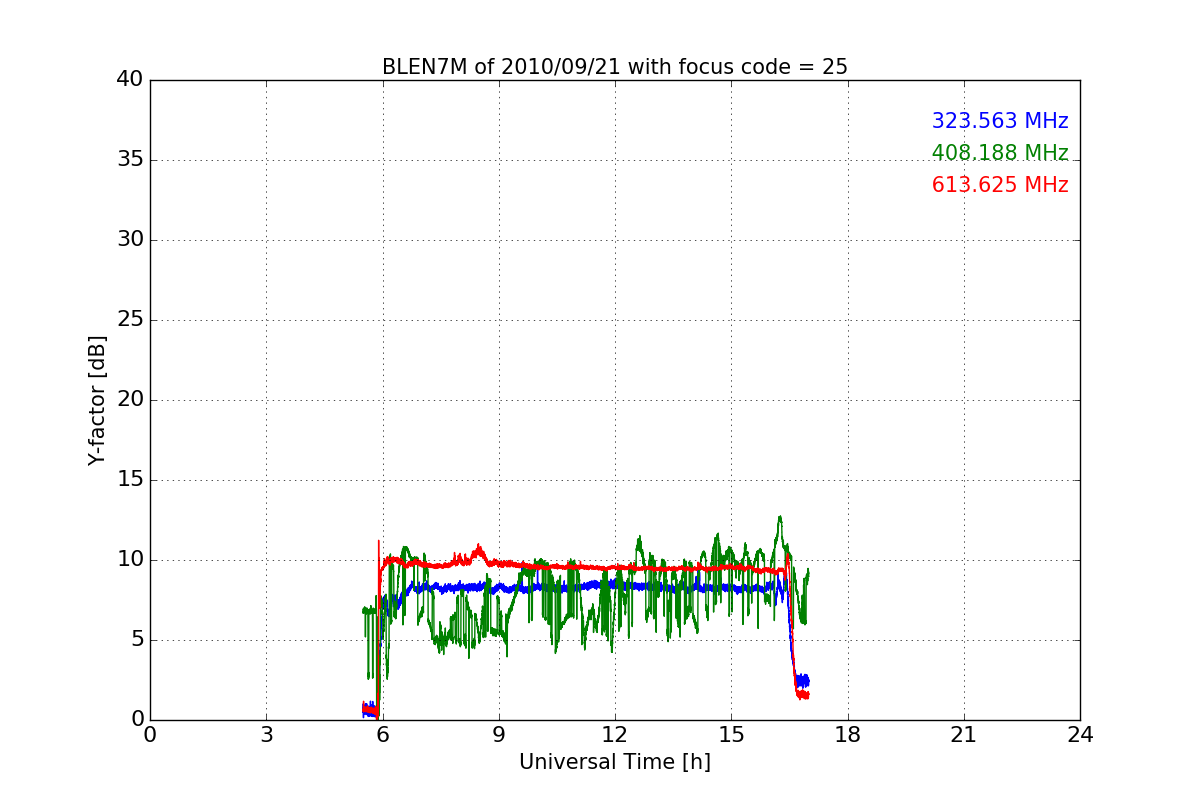Click the 'Y-factor [dB]' axis label

click(97, 400)
